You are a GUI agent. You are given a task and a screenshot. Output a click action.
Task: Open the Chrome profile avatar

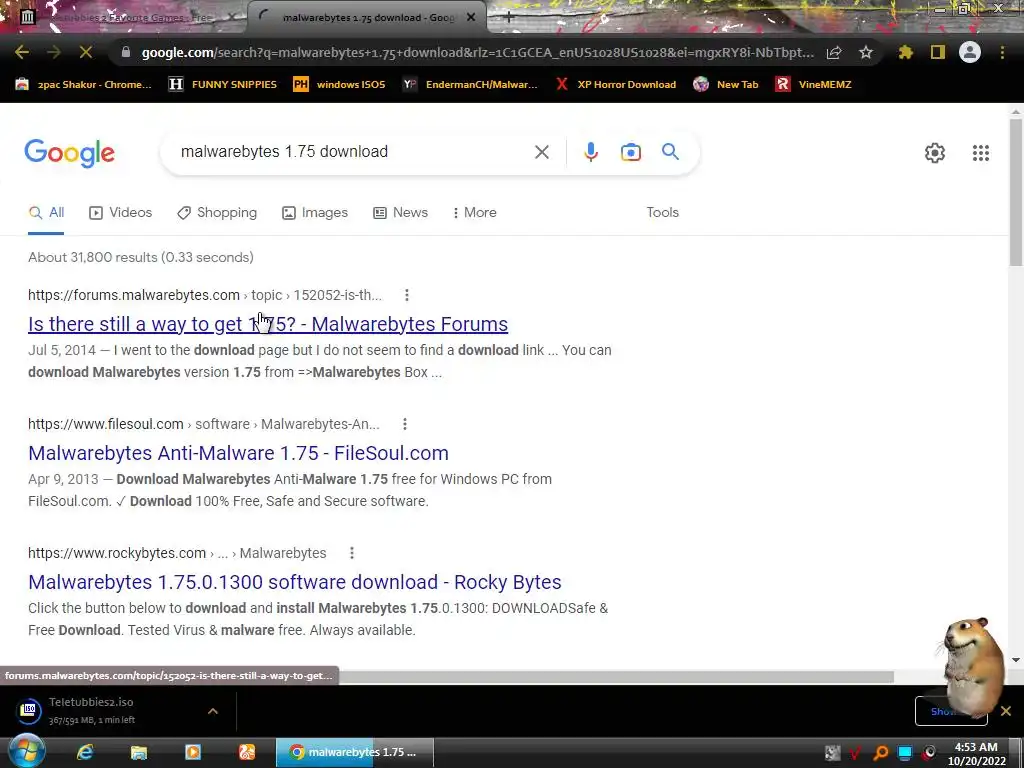[x=970, y=52]
